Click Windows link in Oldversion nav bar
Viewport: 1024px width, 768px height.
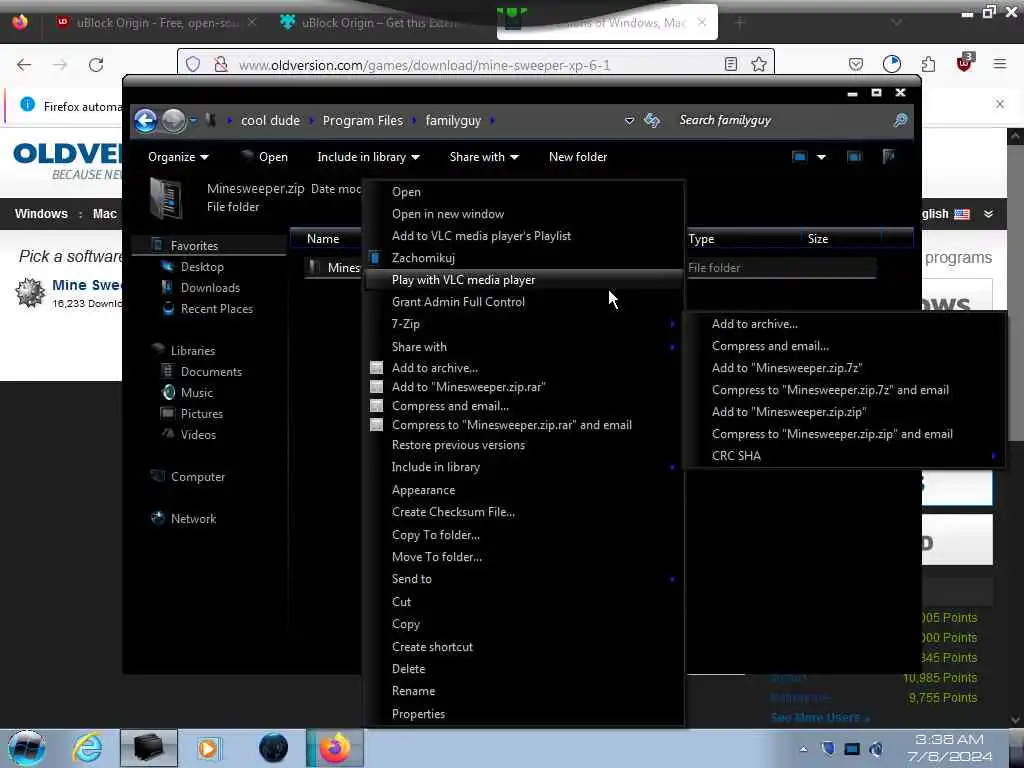coord(41,214)
